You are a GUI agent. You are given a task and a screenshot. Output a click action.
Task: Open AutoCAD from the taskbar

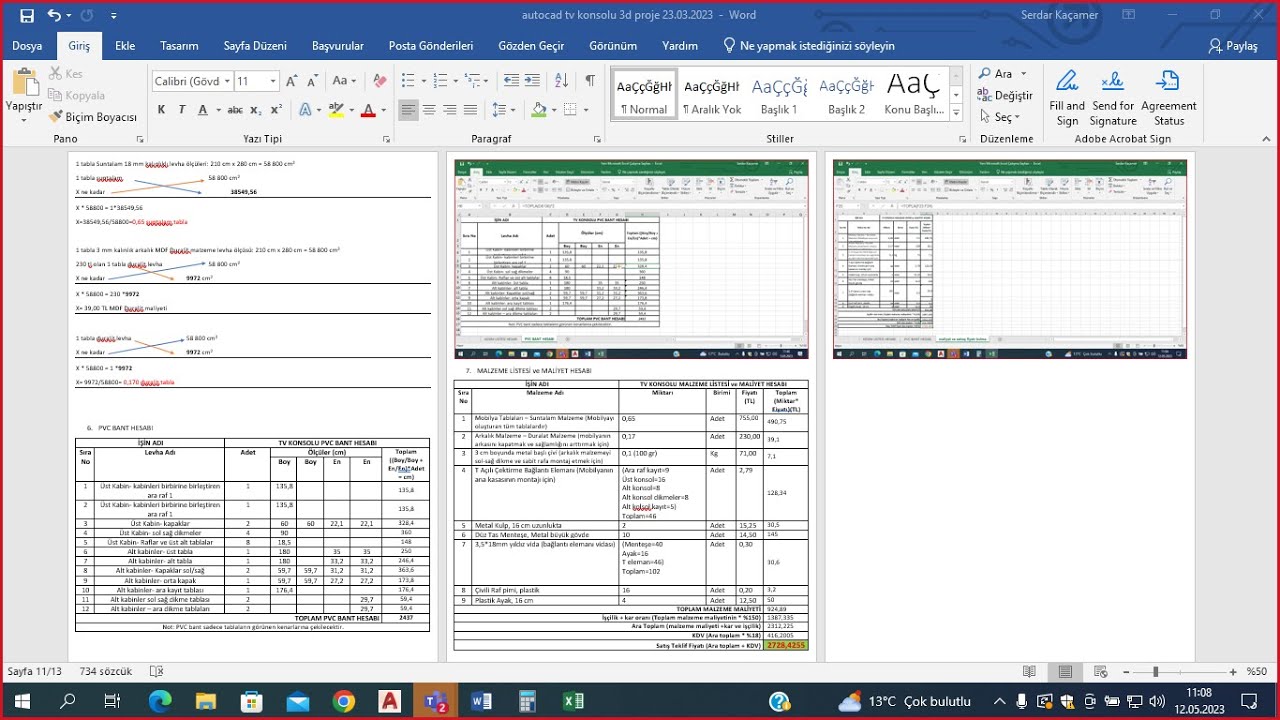[389, 701]
